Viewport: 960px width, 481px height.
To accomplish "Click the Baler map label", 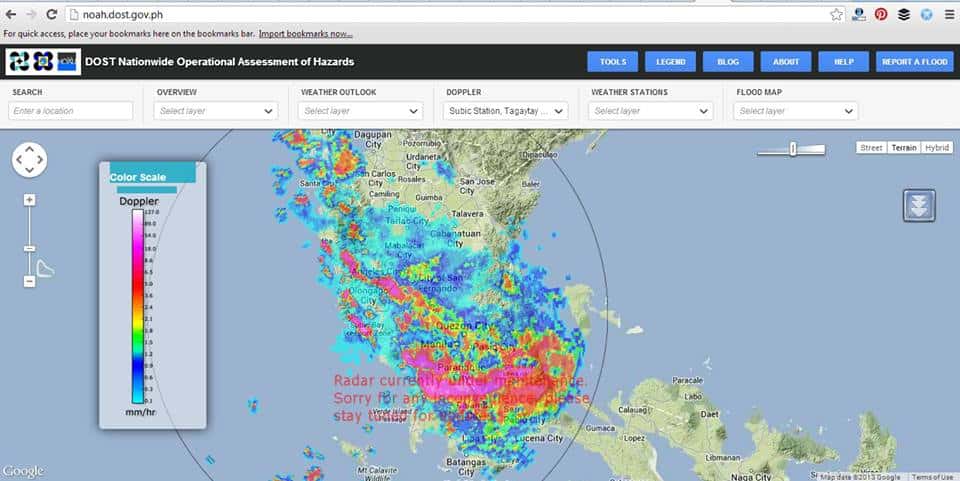I will [530, 184].
